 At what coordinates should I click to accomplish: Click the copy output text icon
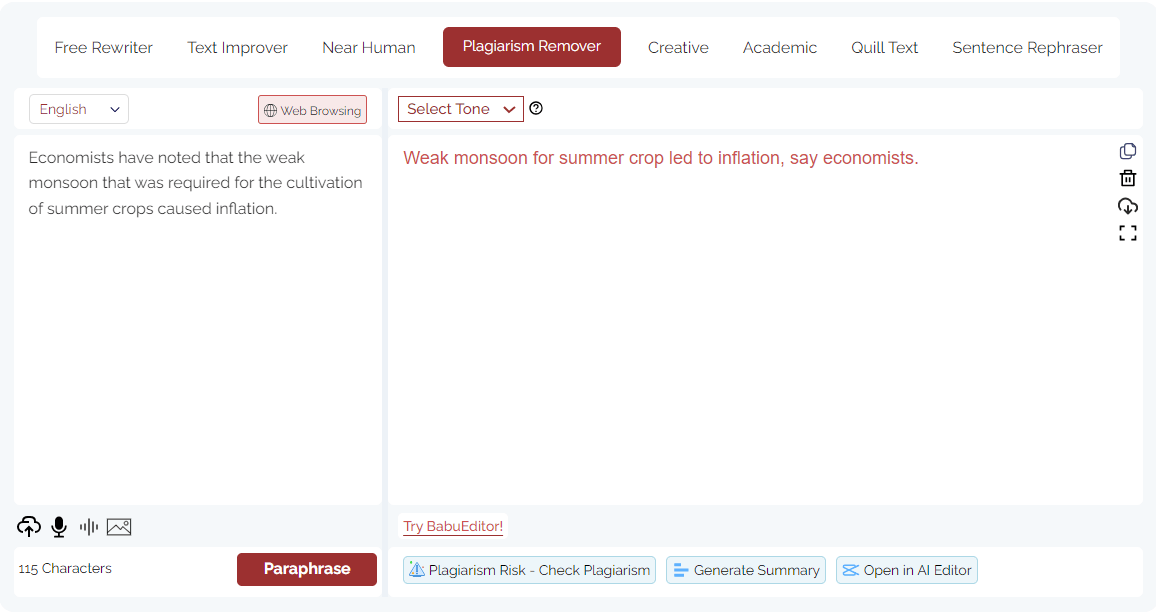pos(1128,151)
